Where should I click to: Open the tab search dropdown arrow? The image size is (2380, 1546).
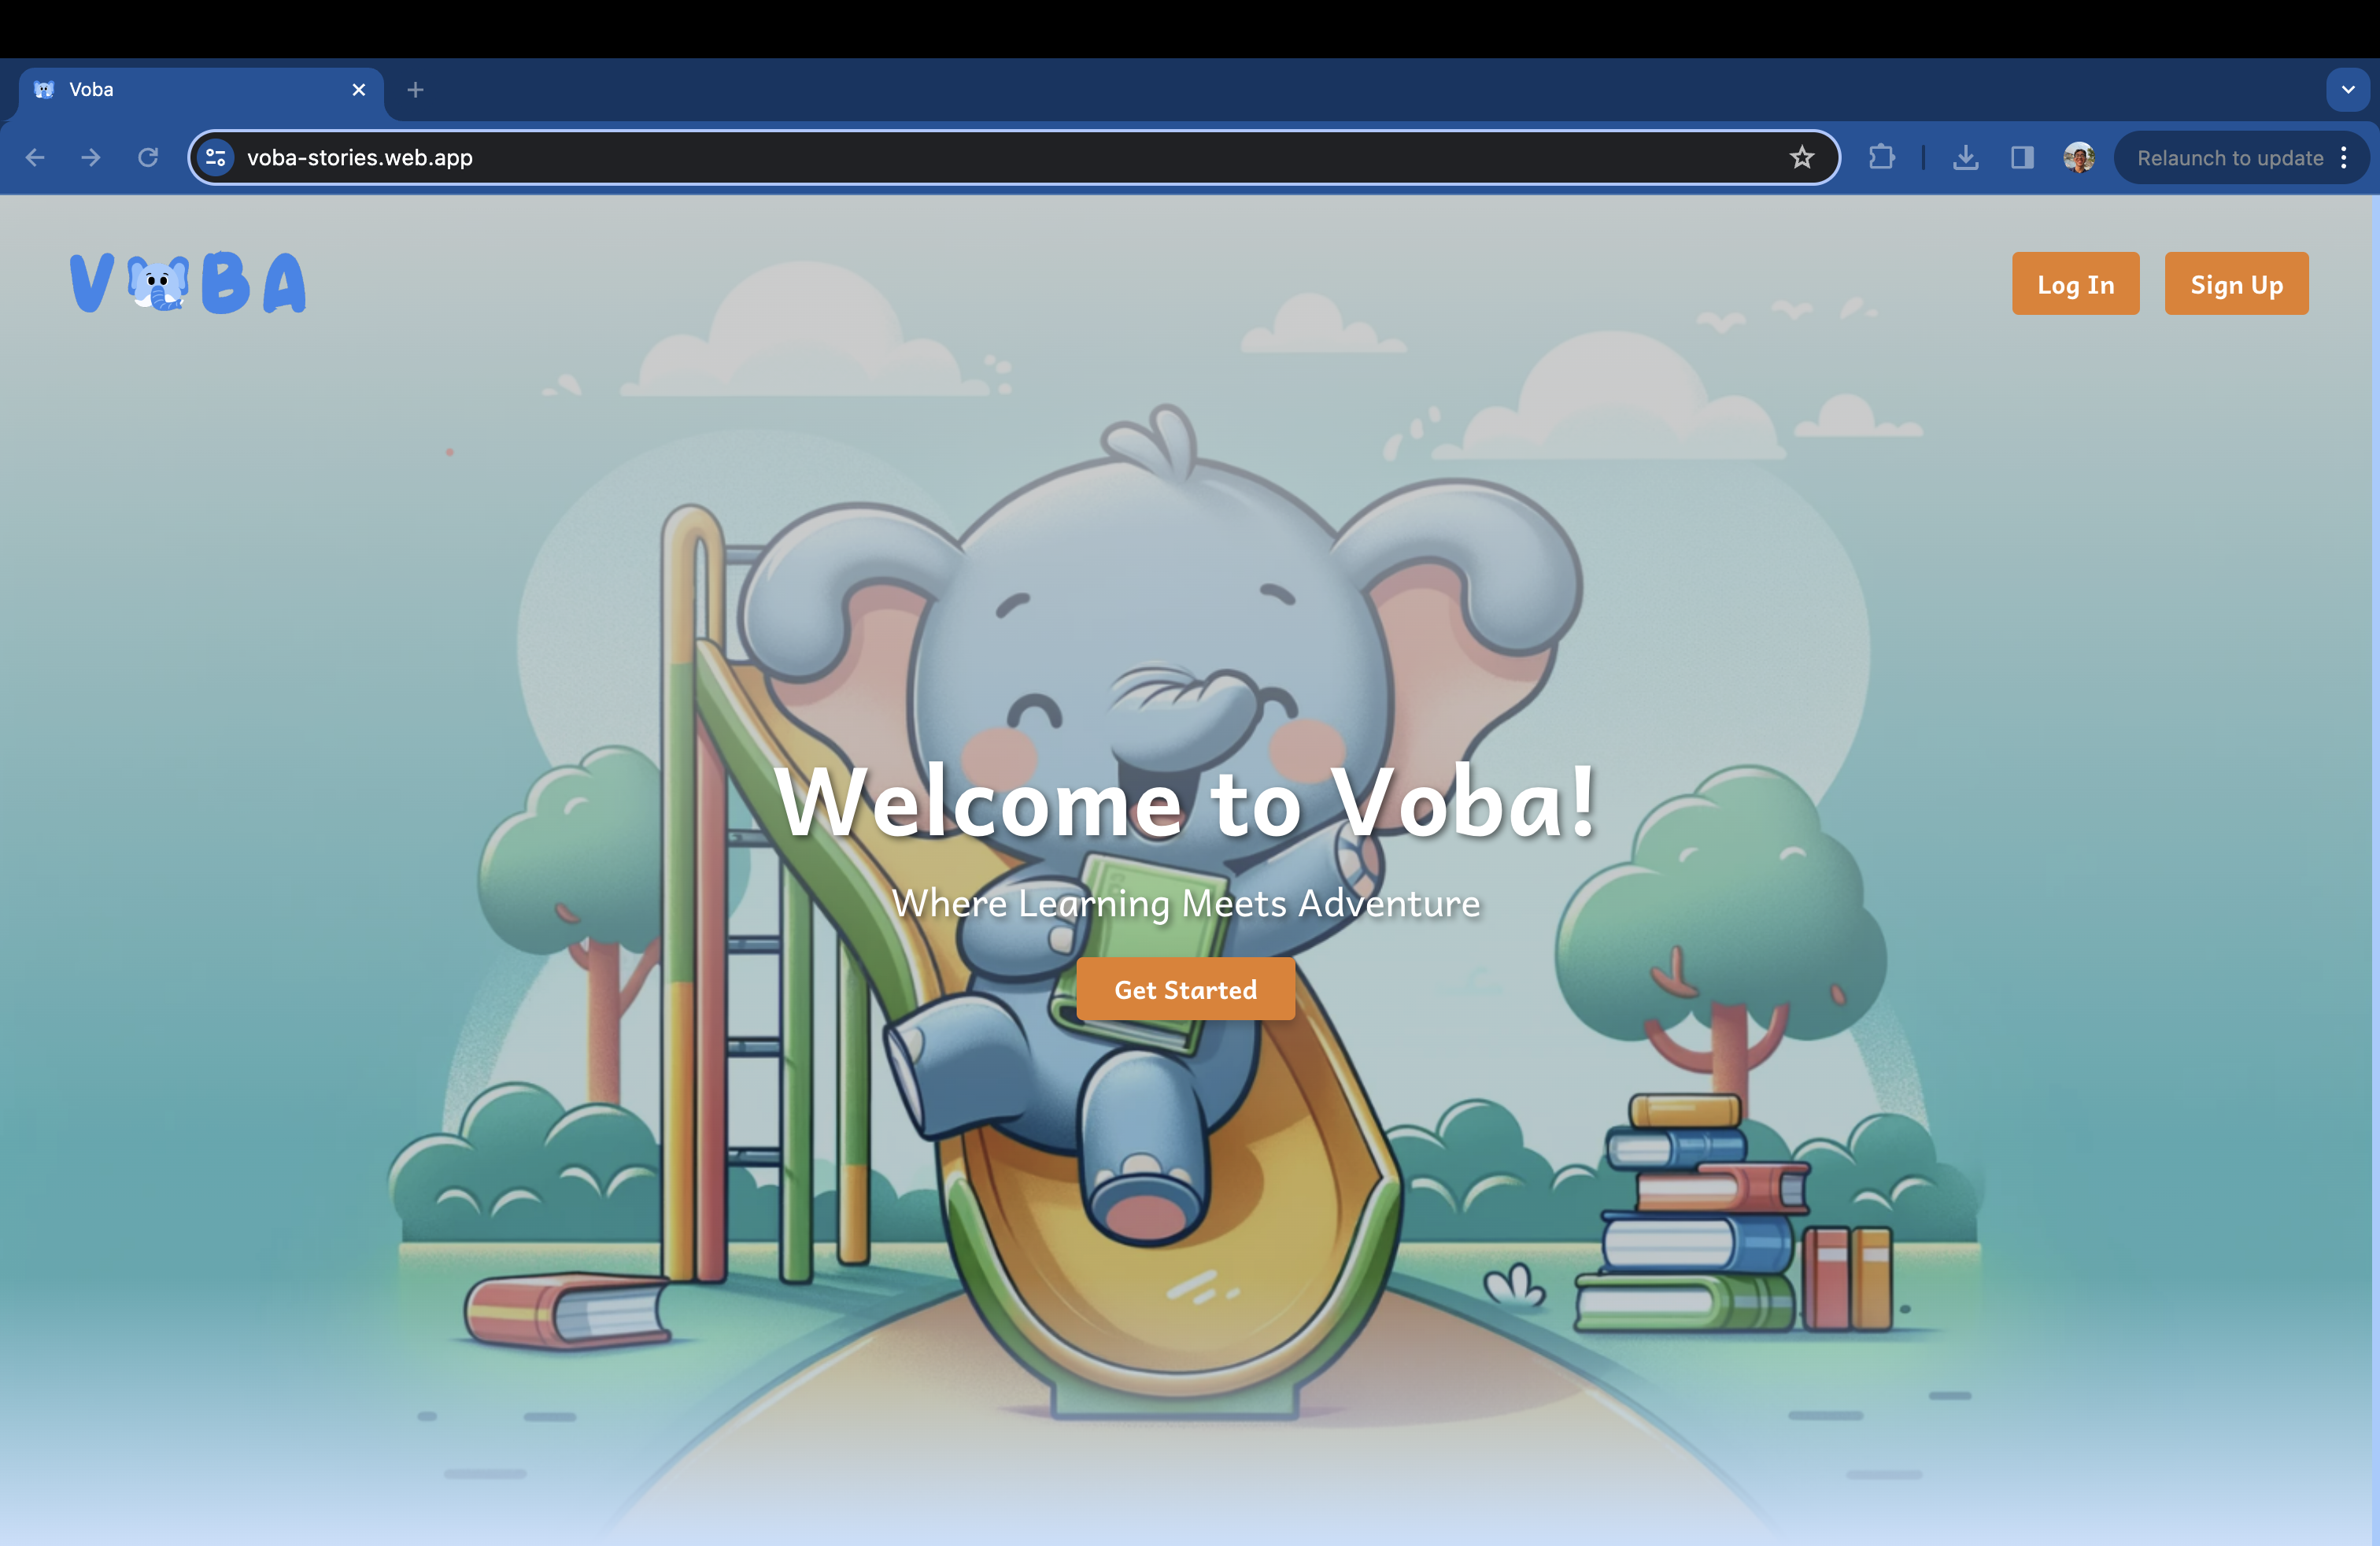point(2347,90)
